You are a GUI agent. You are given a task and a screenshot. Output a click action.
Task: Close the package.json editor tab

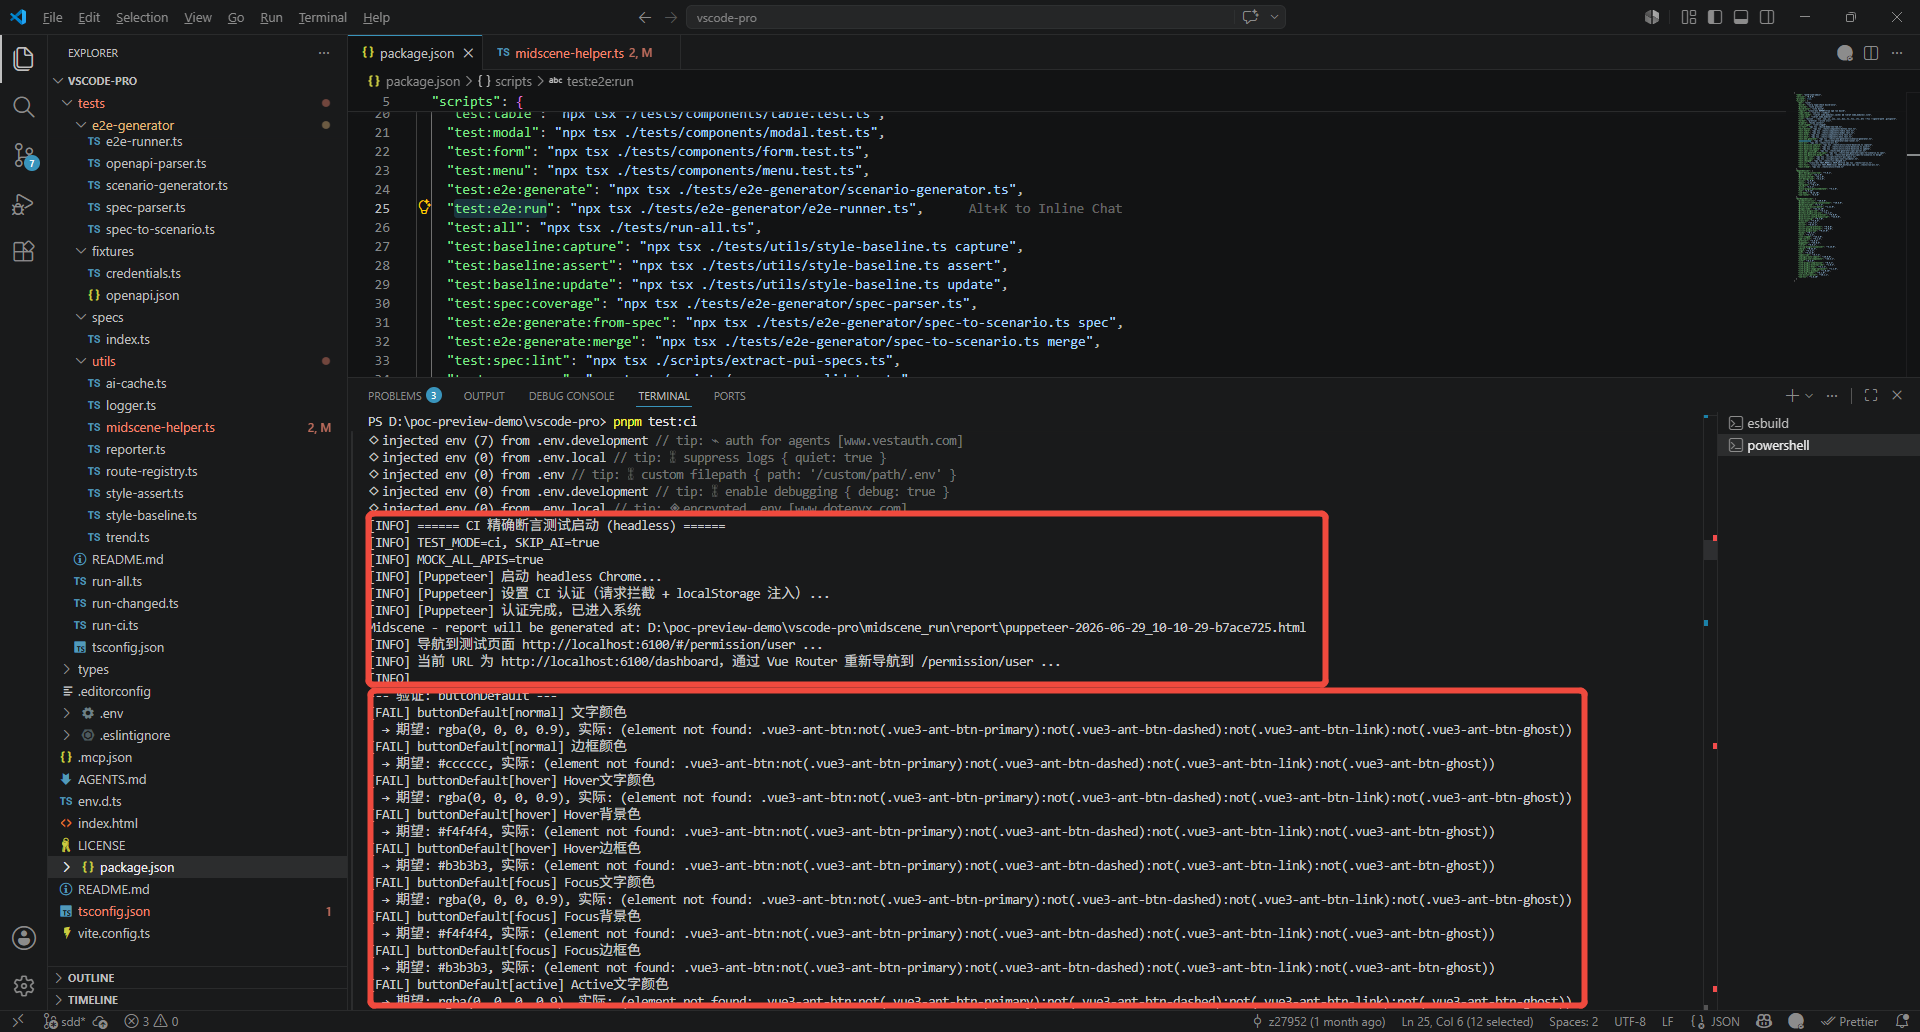(468, 53)
